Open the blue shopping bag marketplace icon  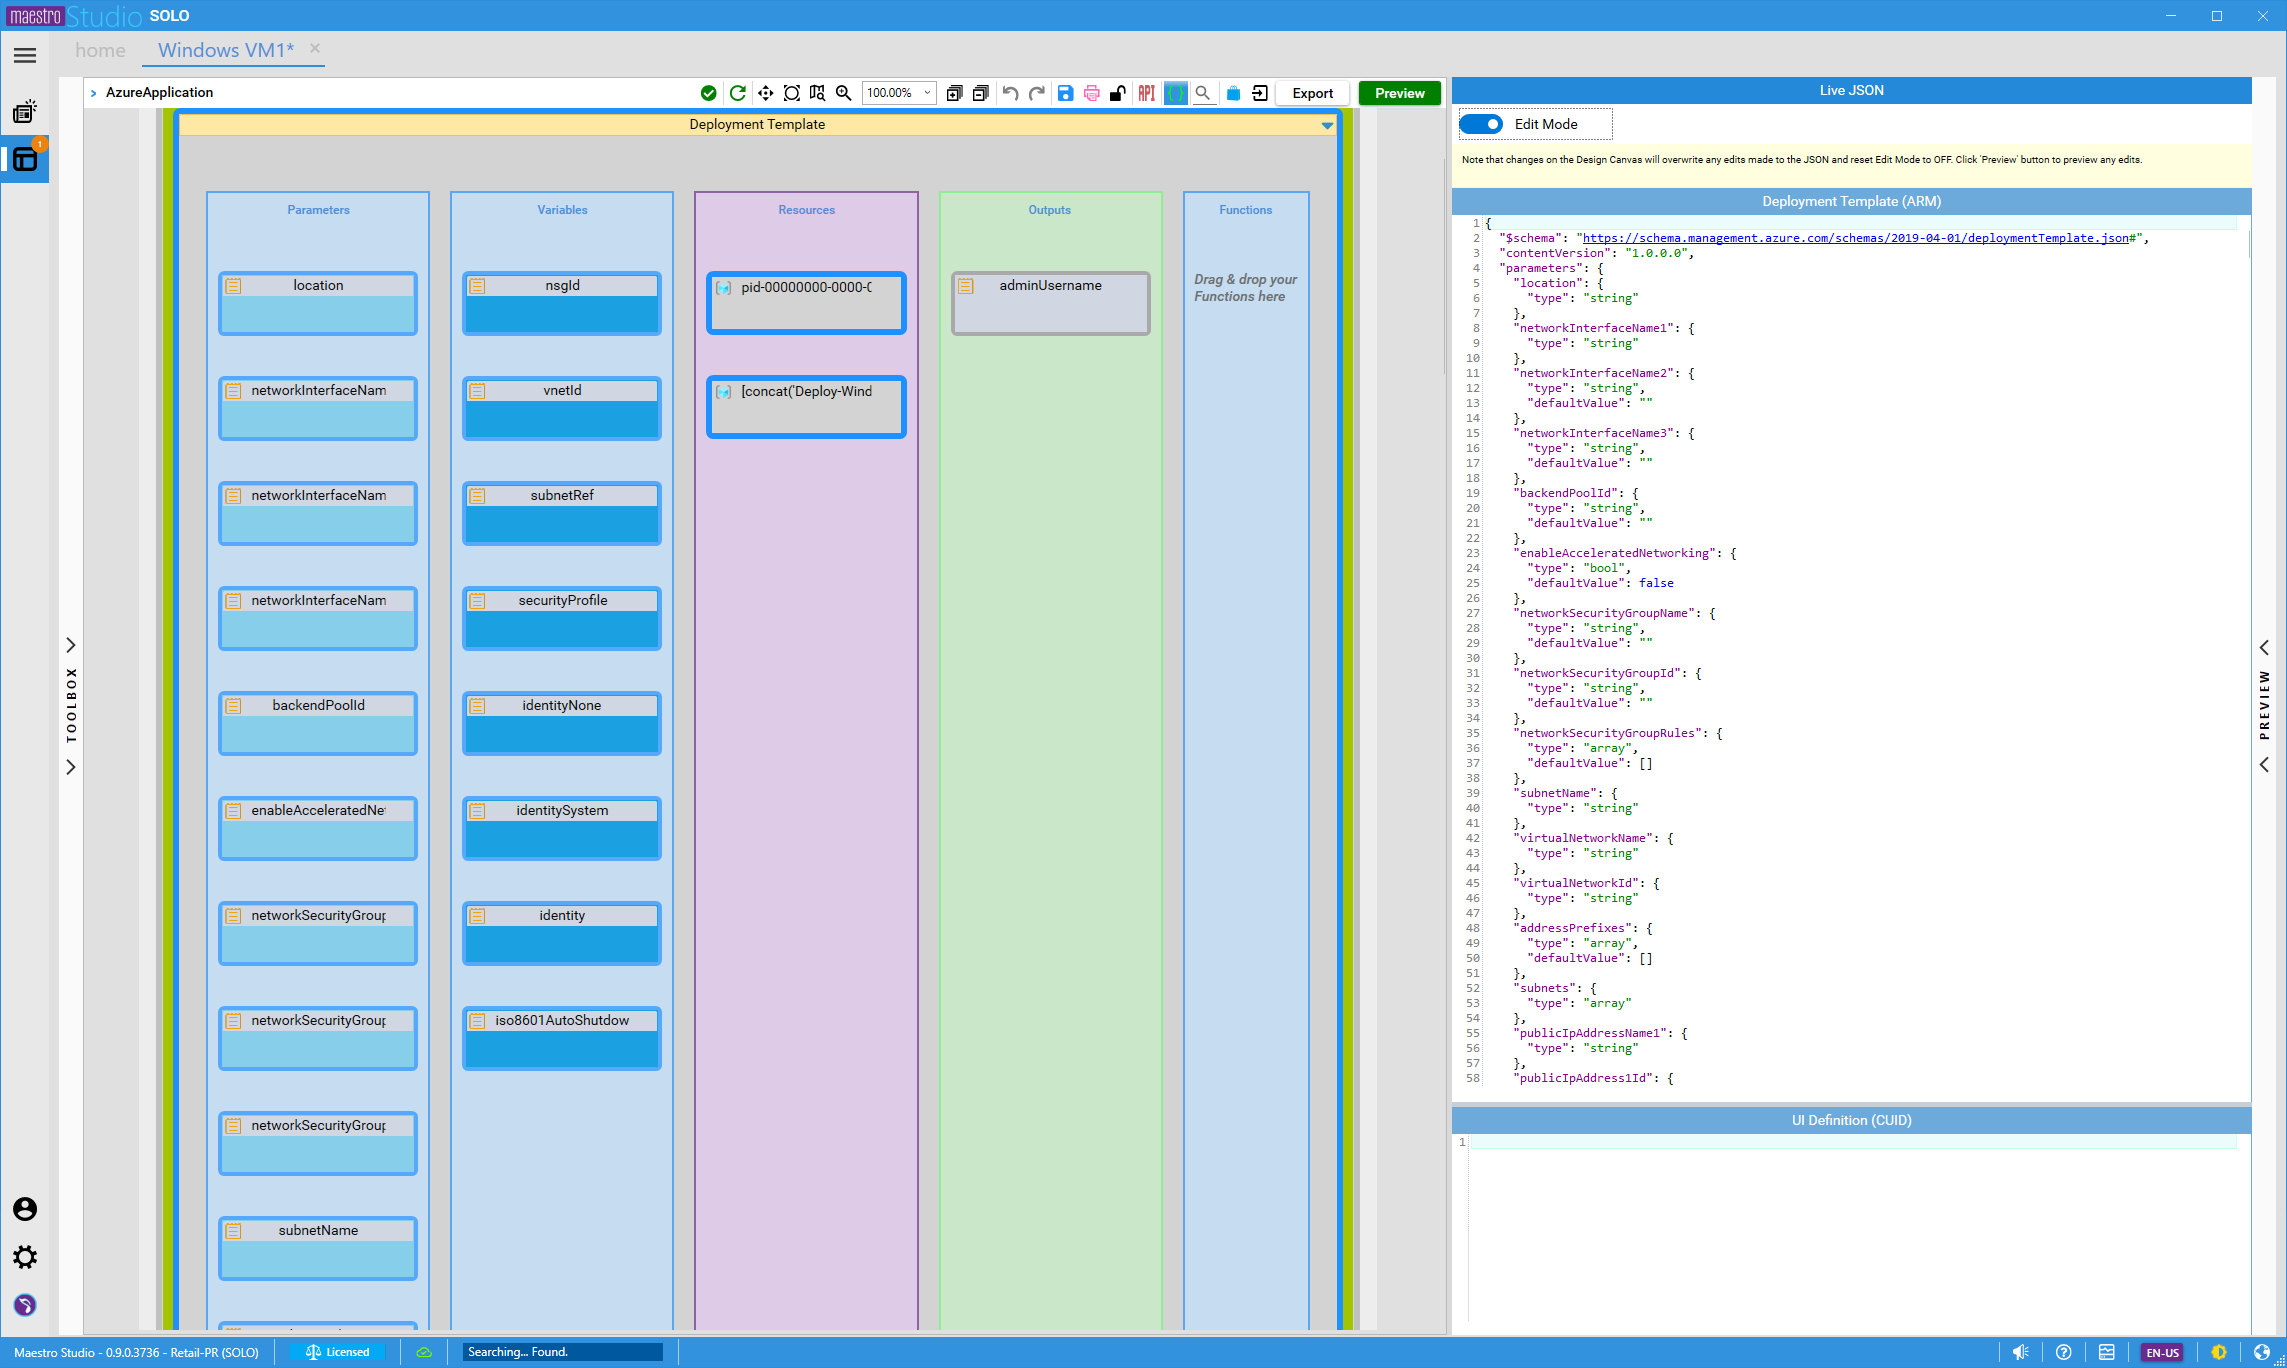click(x=1233, y=93)
